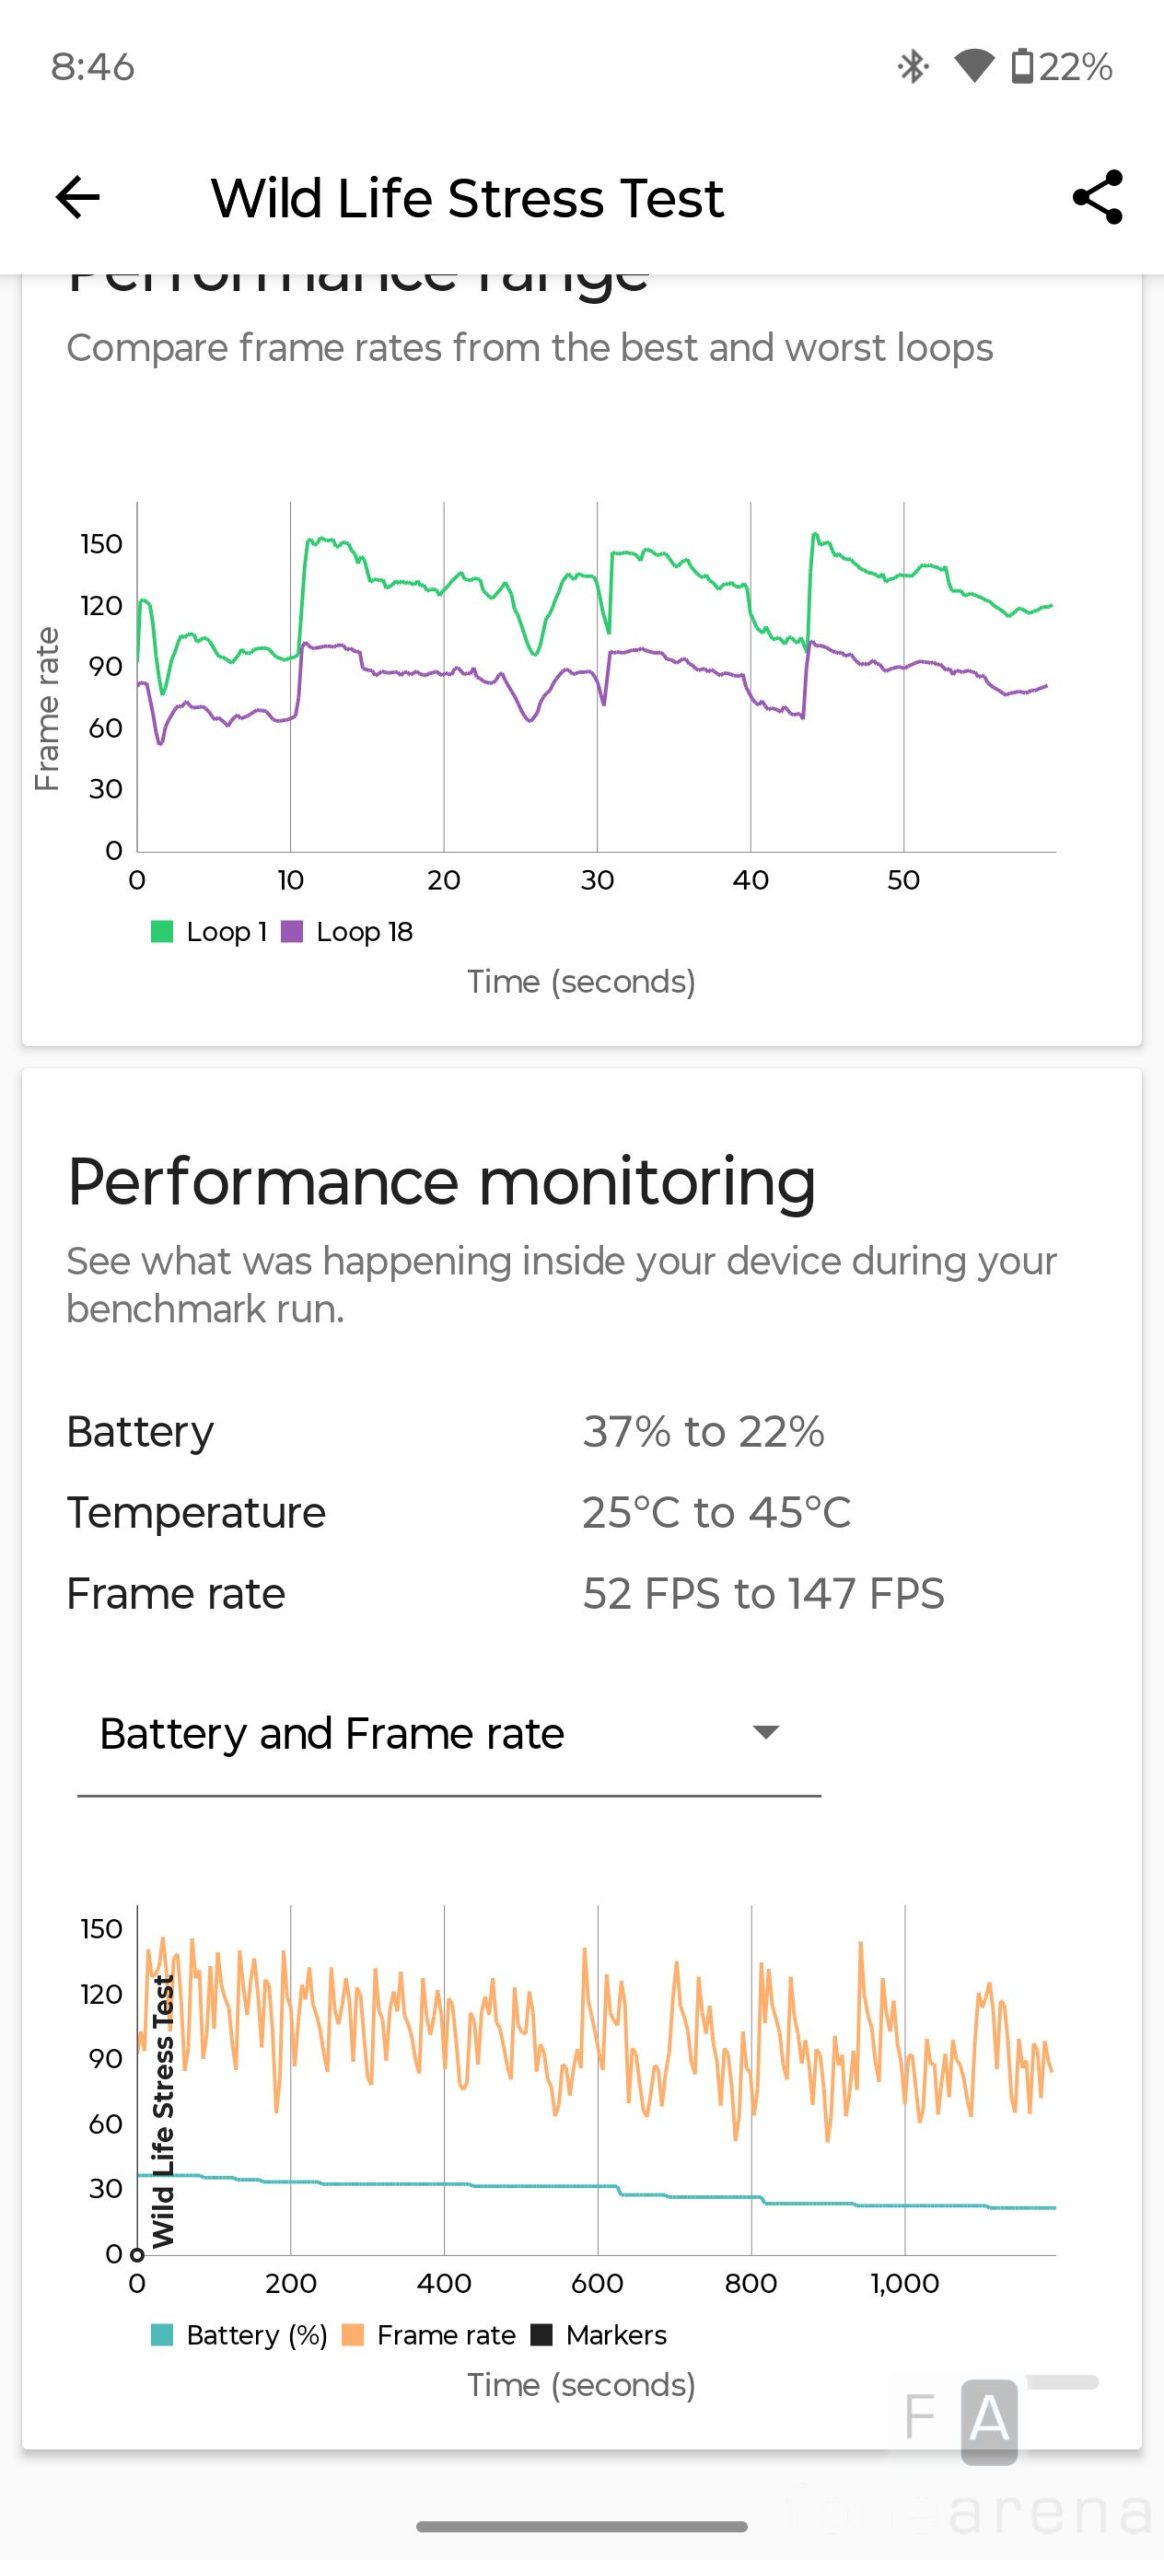Tap the Performance monitoring heading
Image resolution: width=1164 pixels, height=2560 pixels.
point(441,1182)
